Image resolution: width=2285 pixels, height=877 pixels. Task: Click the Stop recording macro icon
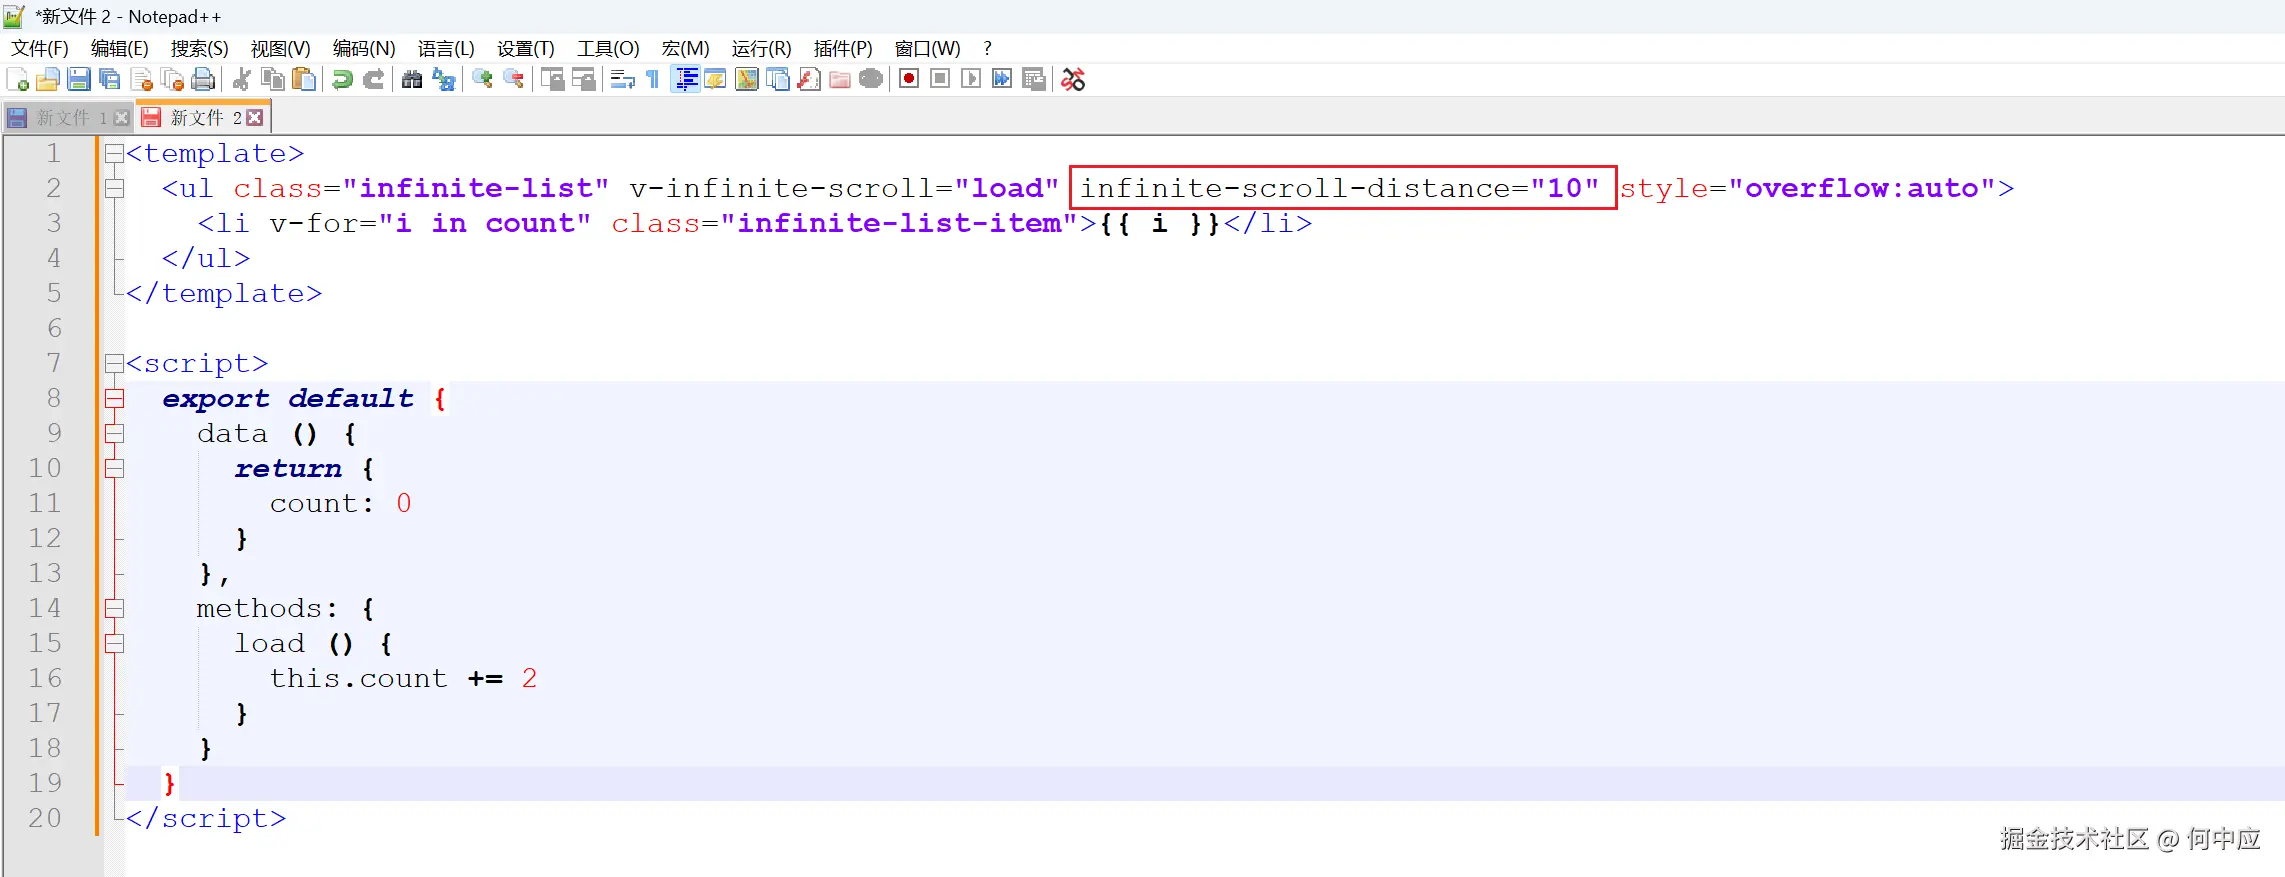940,80
